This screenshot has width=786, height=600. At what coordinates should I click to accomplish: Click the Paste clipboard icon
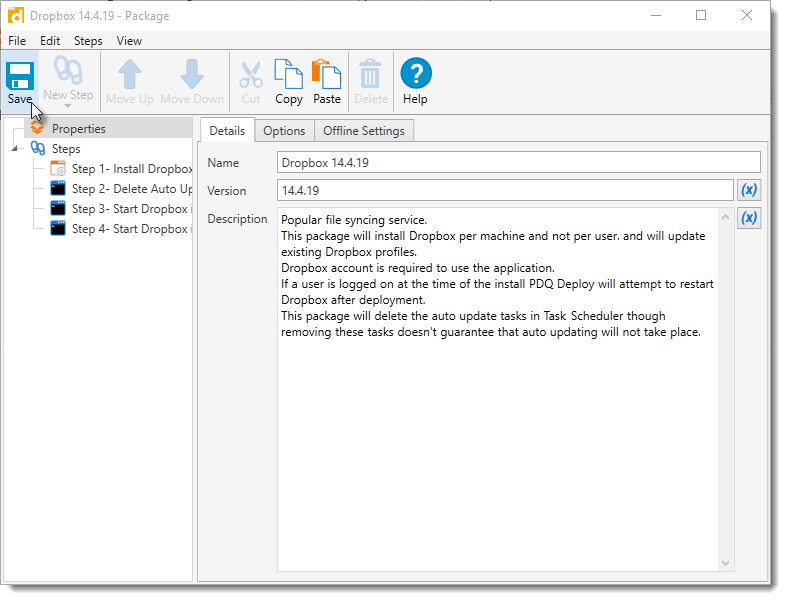[x=327, y=75]
